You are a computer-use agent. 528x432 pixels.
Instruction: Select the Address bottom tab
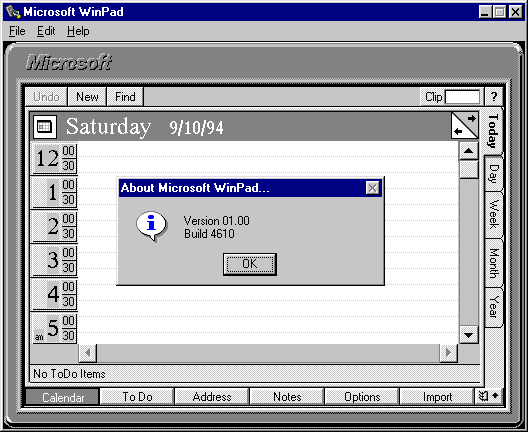click(x=212, y=397)
